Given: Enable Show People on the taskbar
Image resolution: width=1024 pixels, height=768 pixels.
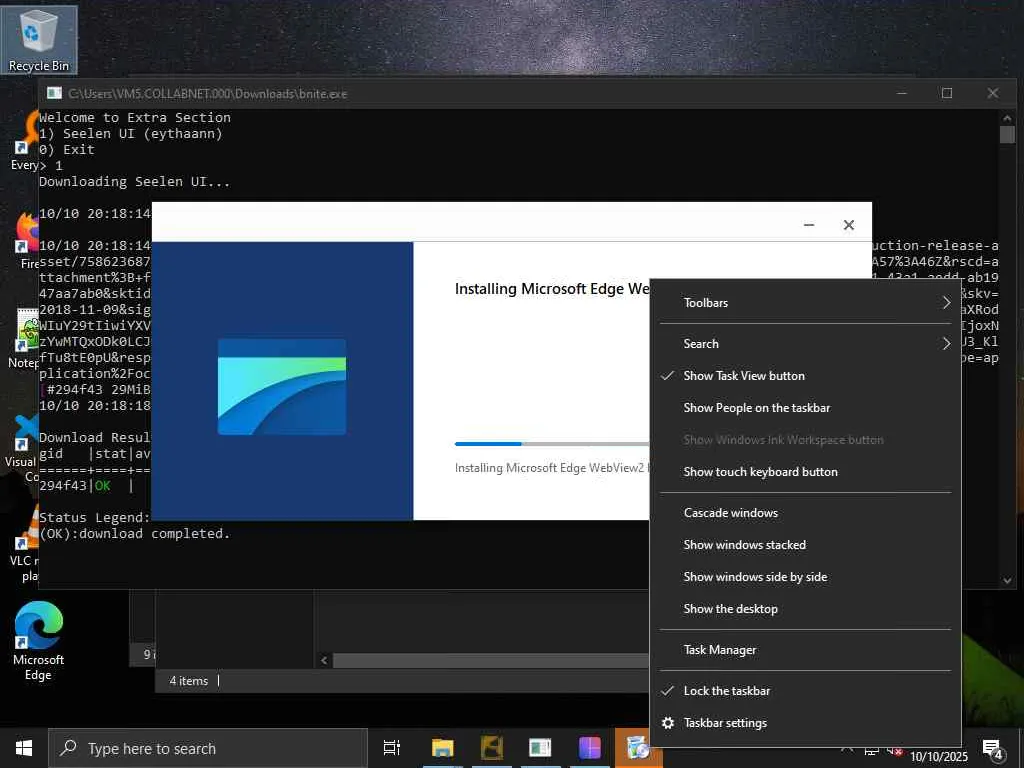Looking at the screenshot, I should coord(805,408).
